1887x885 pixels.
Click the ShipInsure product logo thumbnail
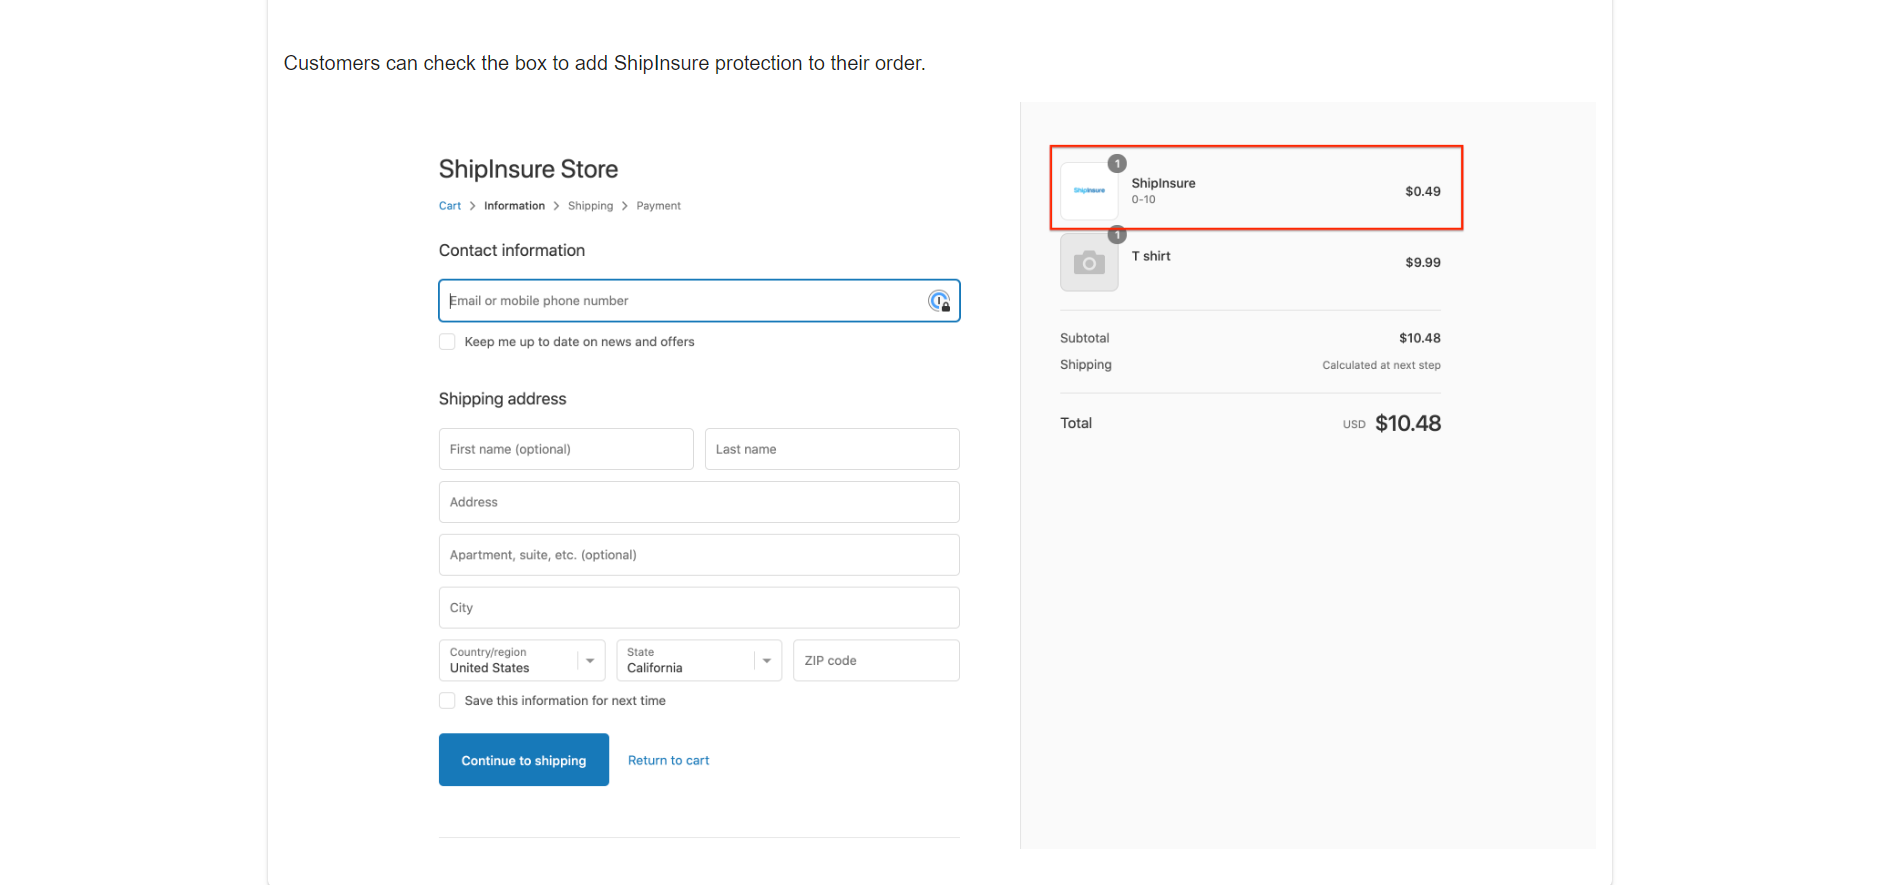(1089, 191)
